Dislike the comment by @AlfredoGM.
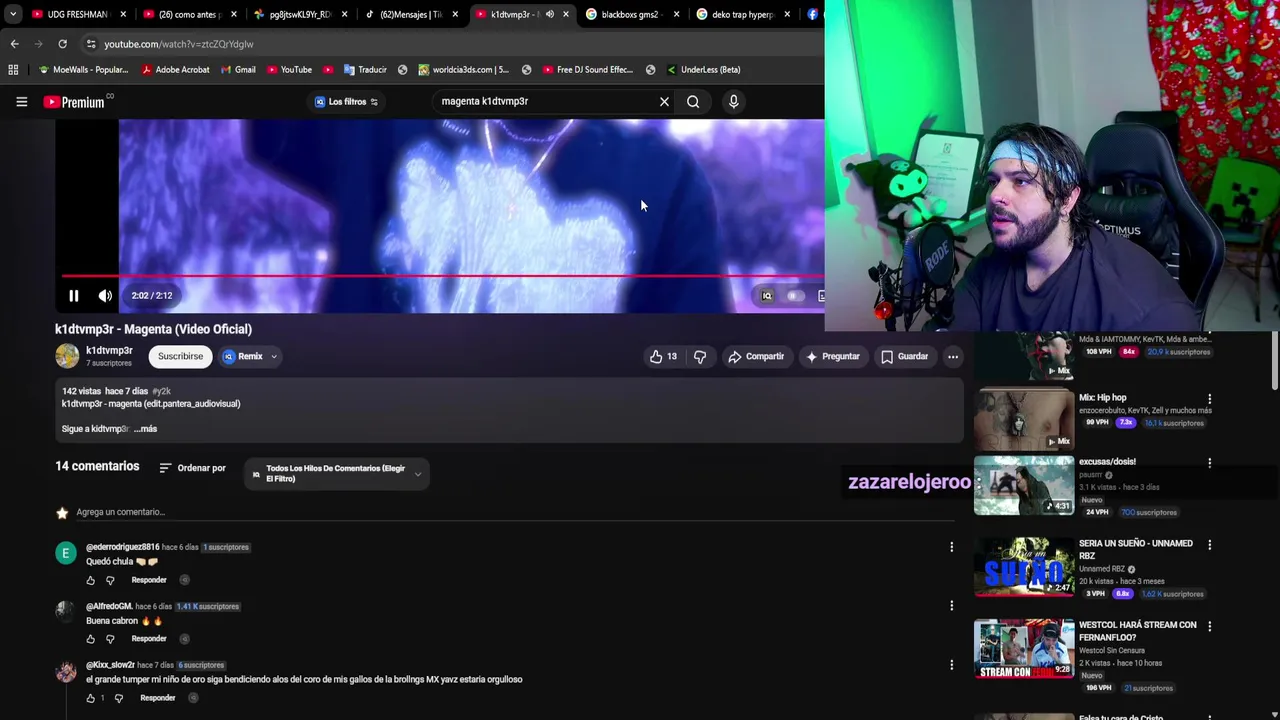The width and height of the screenshot is (1280, 720). click(110, 639)
